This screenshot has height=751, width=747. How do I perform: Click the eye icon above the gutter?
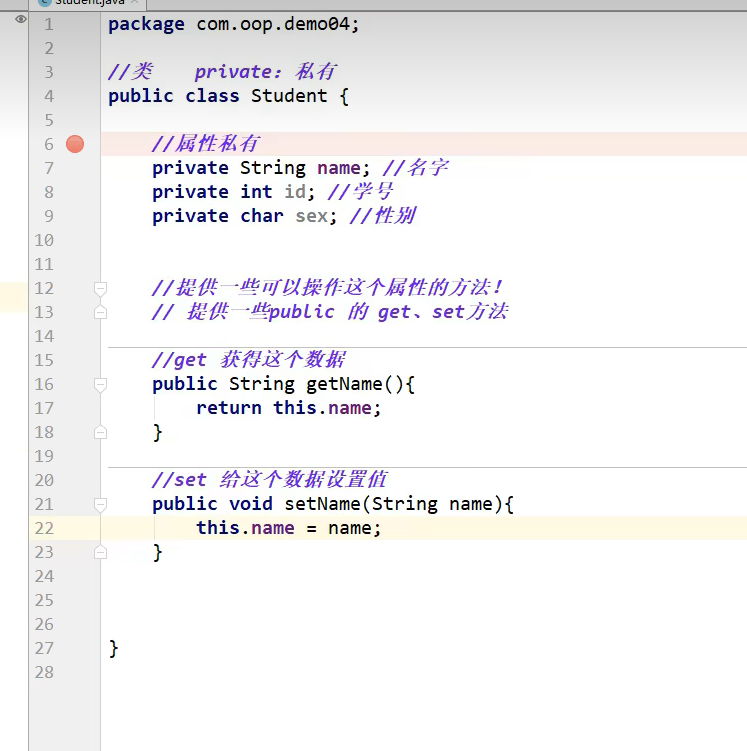[x=21, y=19]
